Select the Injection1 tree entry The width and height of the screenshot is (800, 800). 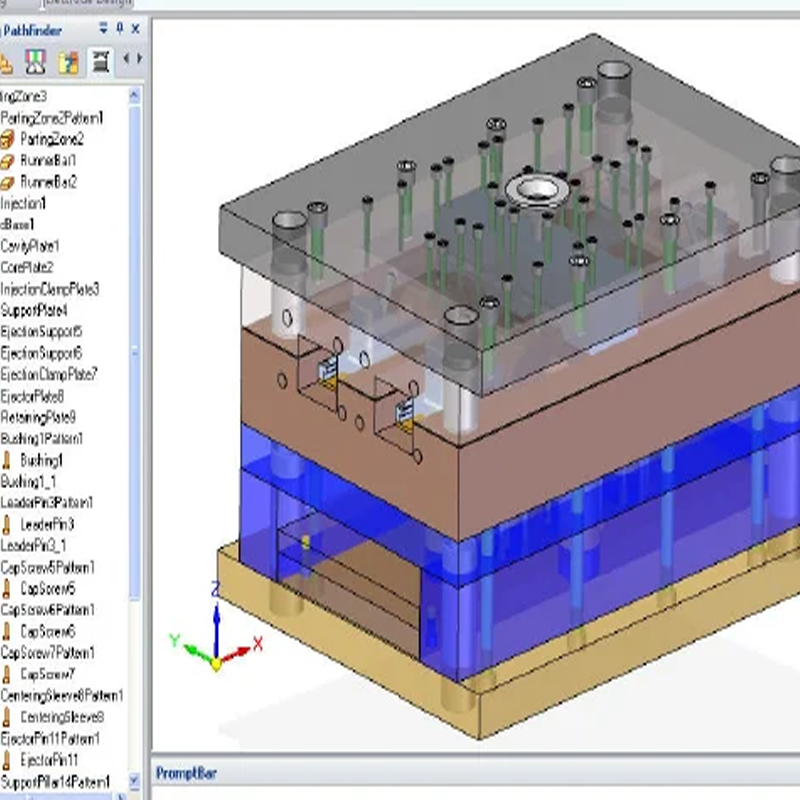tap(23, 204)
